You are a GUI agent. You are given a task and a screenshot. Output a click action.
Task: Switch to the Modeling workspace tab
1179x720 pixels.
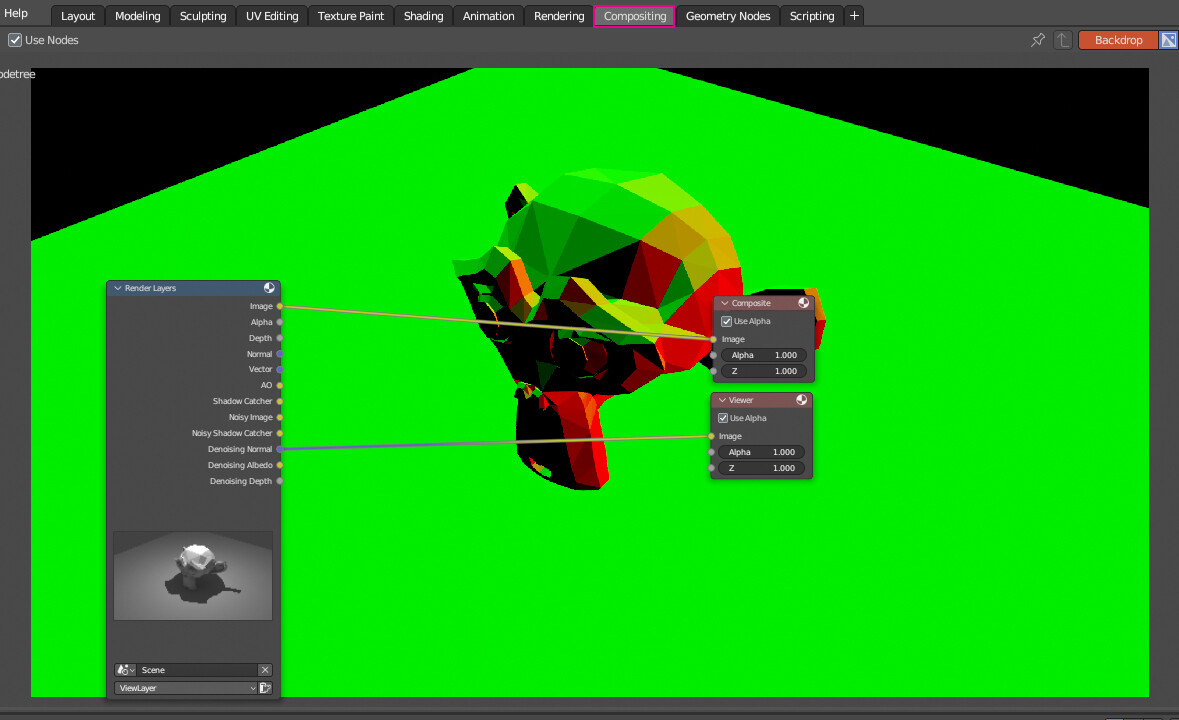[x=138, y=16]
